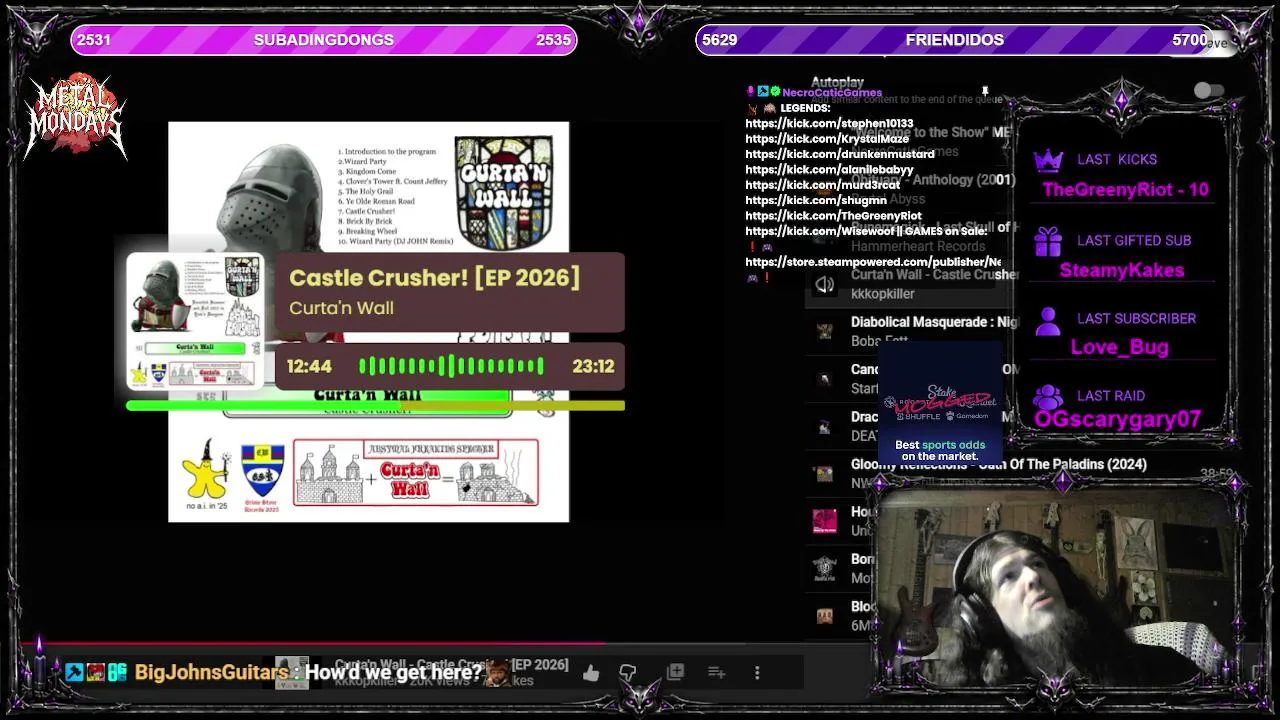This screenshot has height=720, width=1280.
Task: Click the green verified badge next to NecroCaticGames
Action: (x=775, y=92)
